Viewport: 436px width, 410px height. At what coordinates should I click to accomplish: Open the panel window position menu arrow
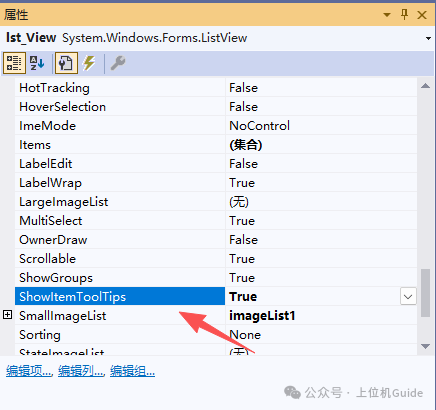point(387,15)
